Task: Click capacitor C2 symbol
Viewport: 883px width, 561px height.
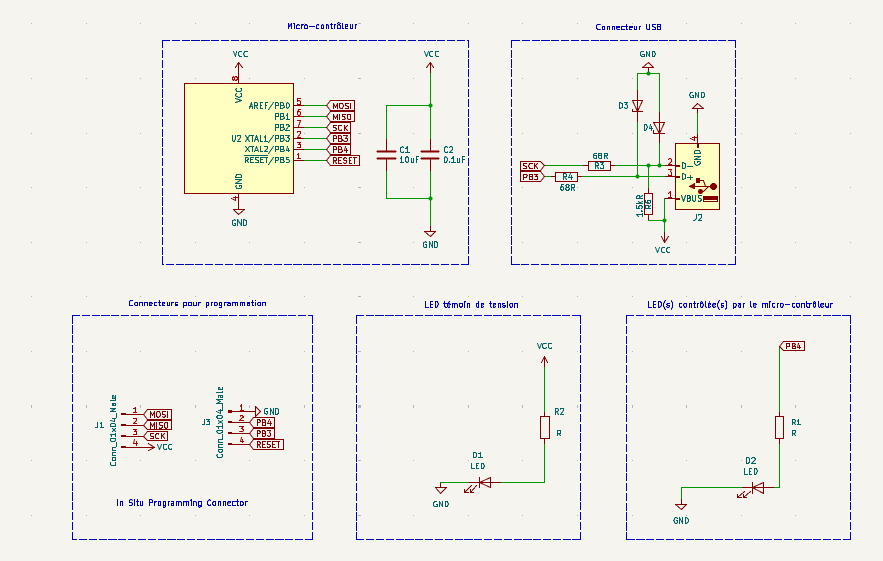Action: 430,155
